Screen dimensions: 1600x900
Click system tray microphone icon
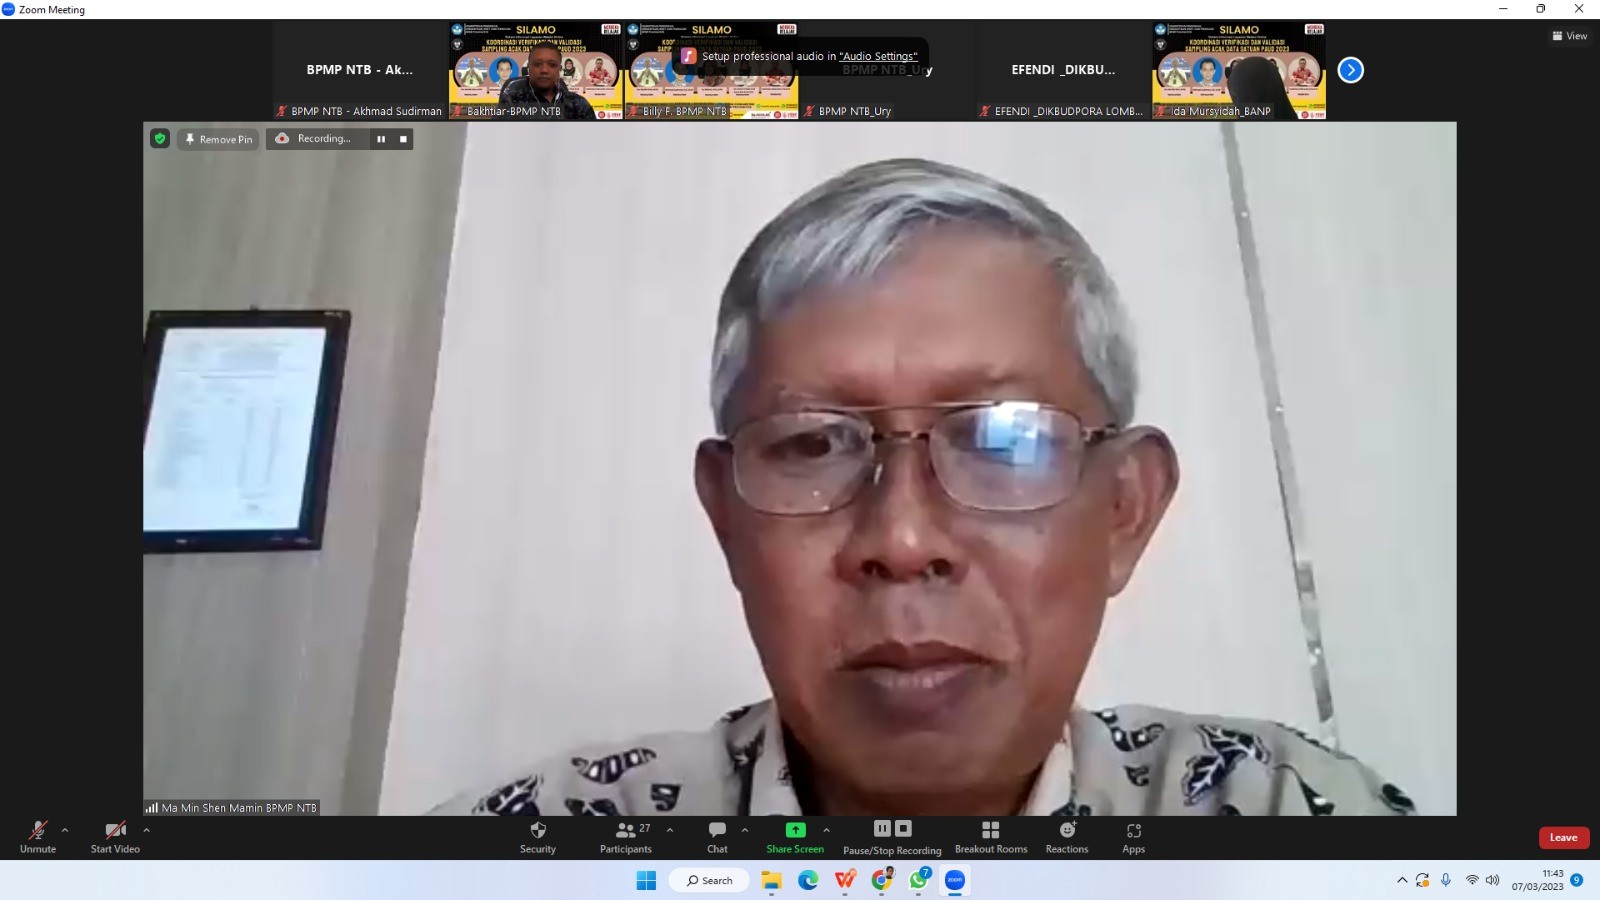[x=1446, y=880]
